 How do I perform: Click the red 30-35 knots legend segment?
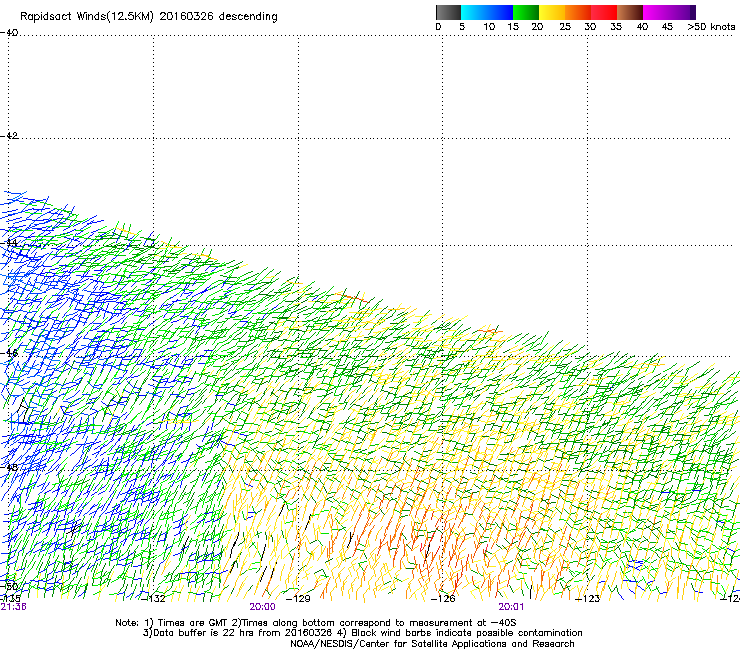pyautogui.click(x=604, y=12)
